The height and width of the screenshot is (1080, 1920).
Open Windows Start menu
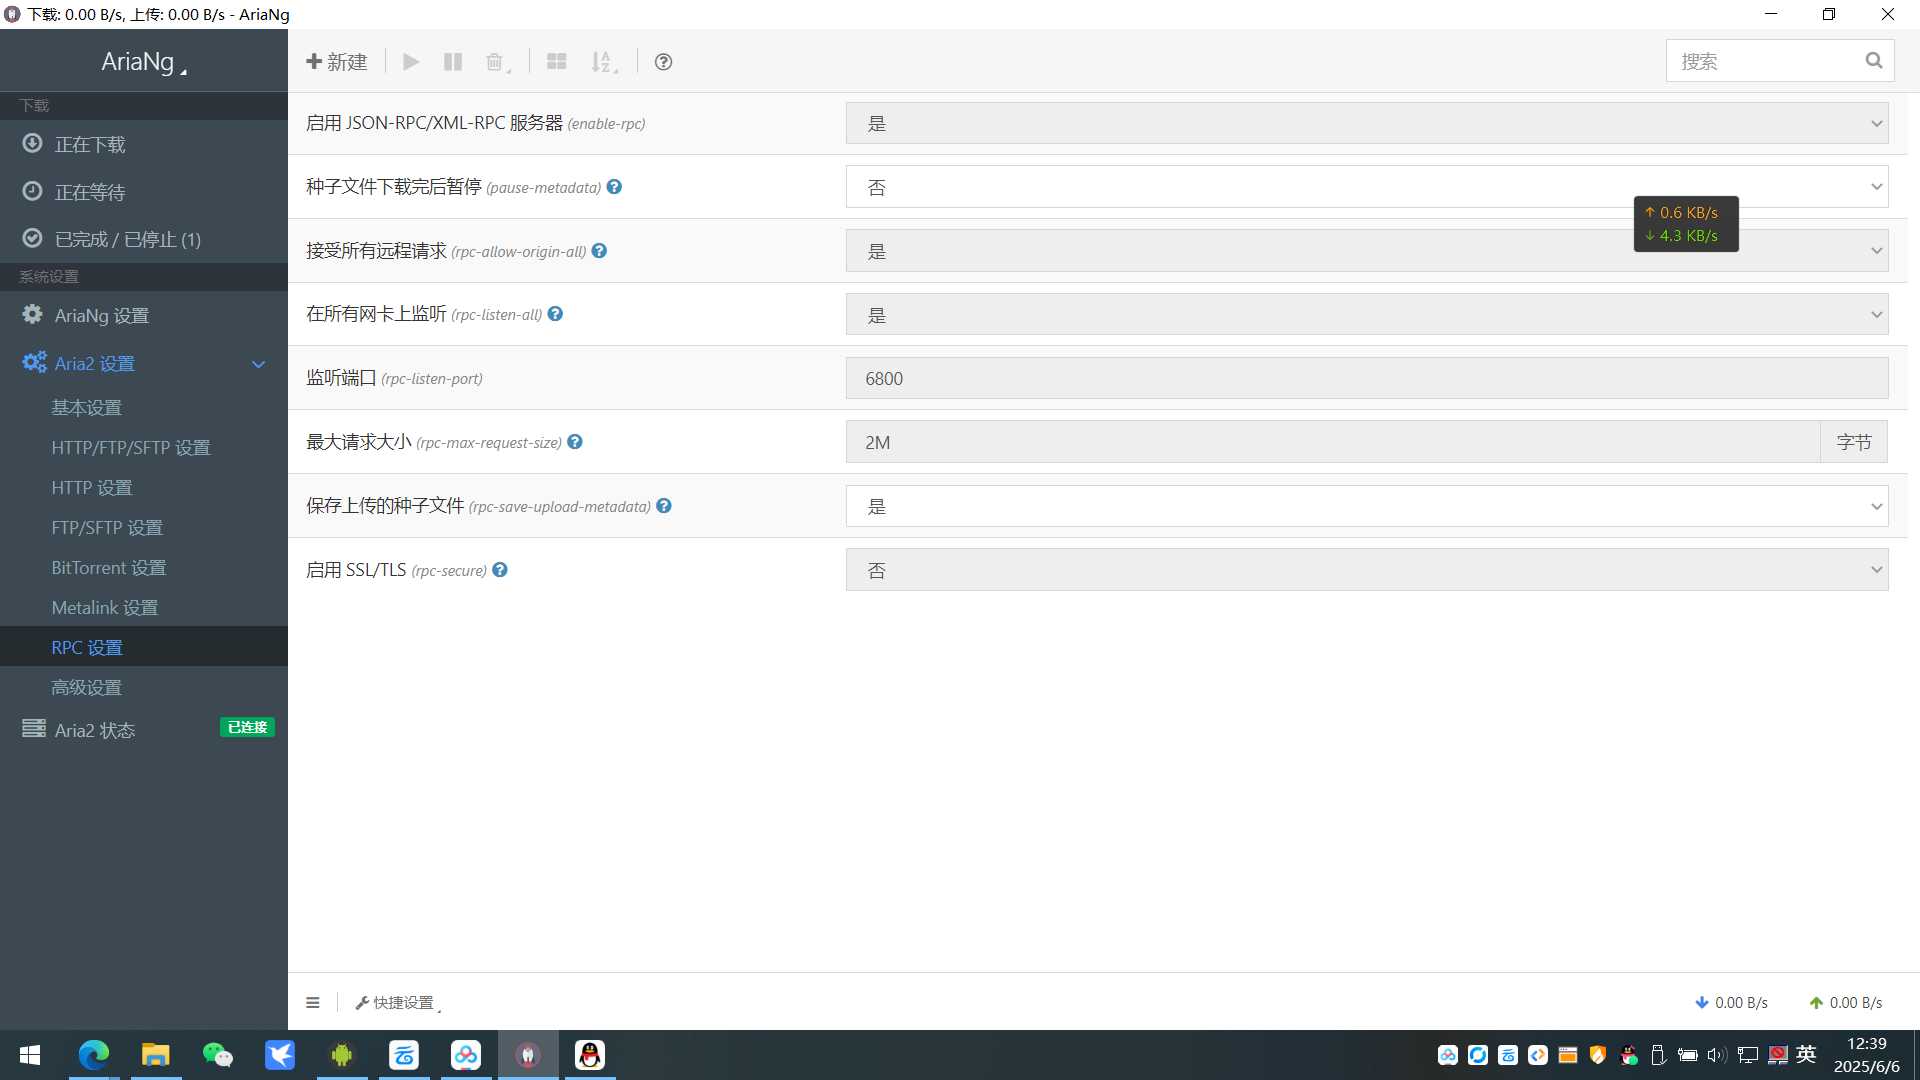coord(30,1055)
